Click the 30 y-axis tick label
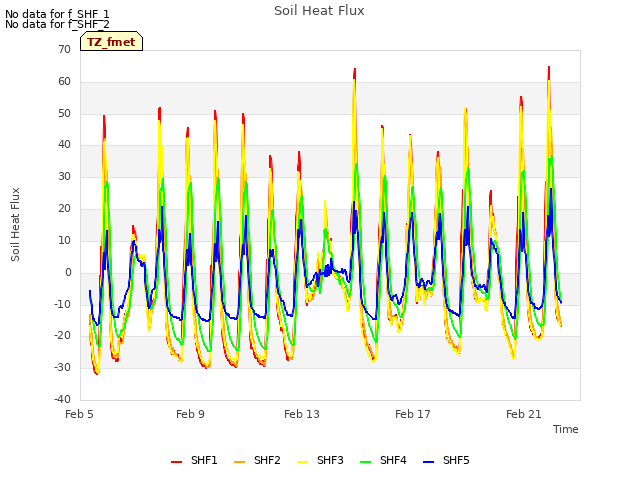The image size is (640, 480). [64, 176]
